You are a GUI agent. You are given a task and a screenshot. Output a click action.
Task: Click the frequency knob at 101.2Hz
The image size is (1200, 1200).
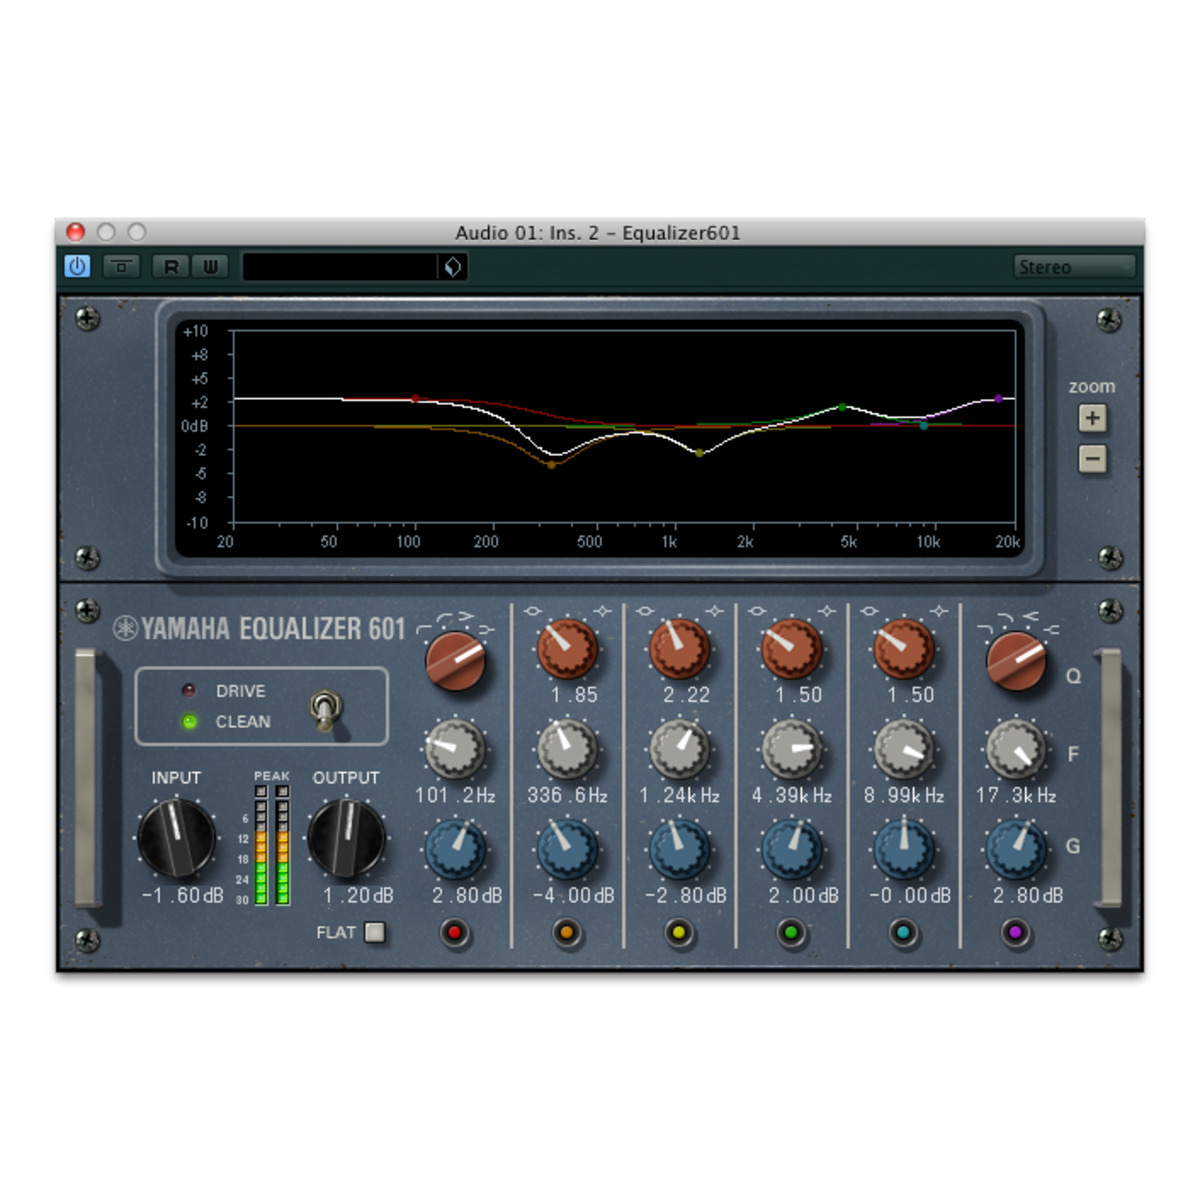(x=455, y=749)
